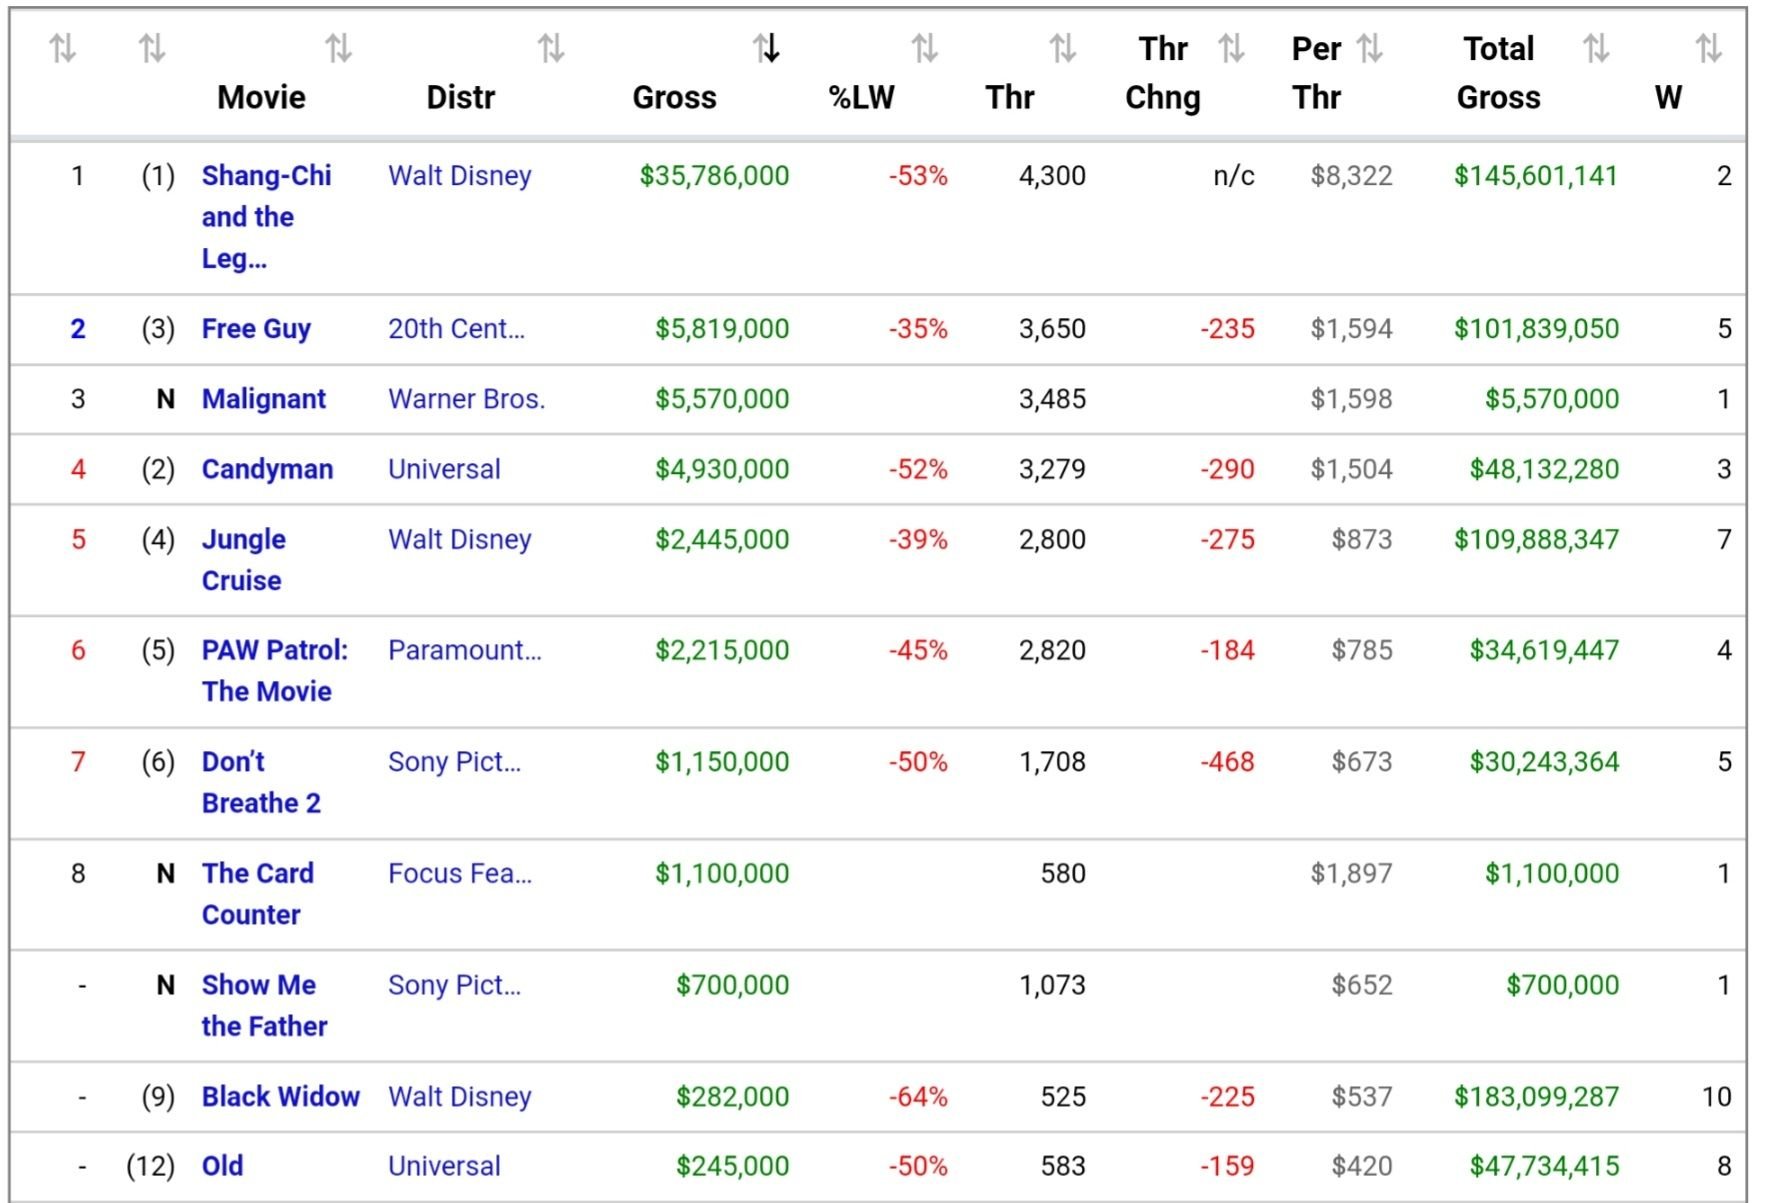Open Malignant movie page

264,399
